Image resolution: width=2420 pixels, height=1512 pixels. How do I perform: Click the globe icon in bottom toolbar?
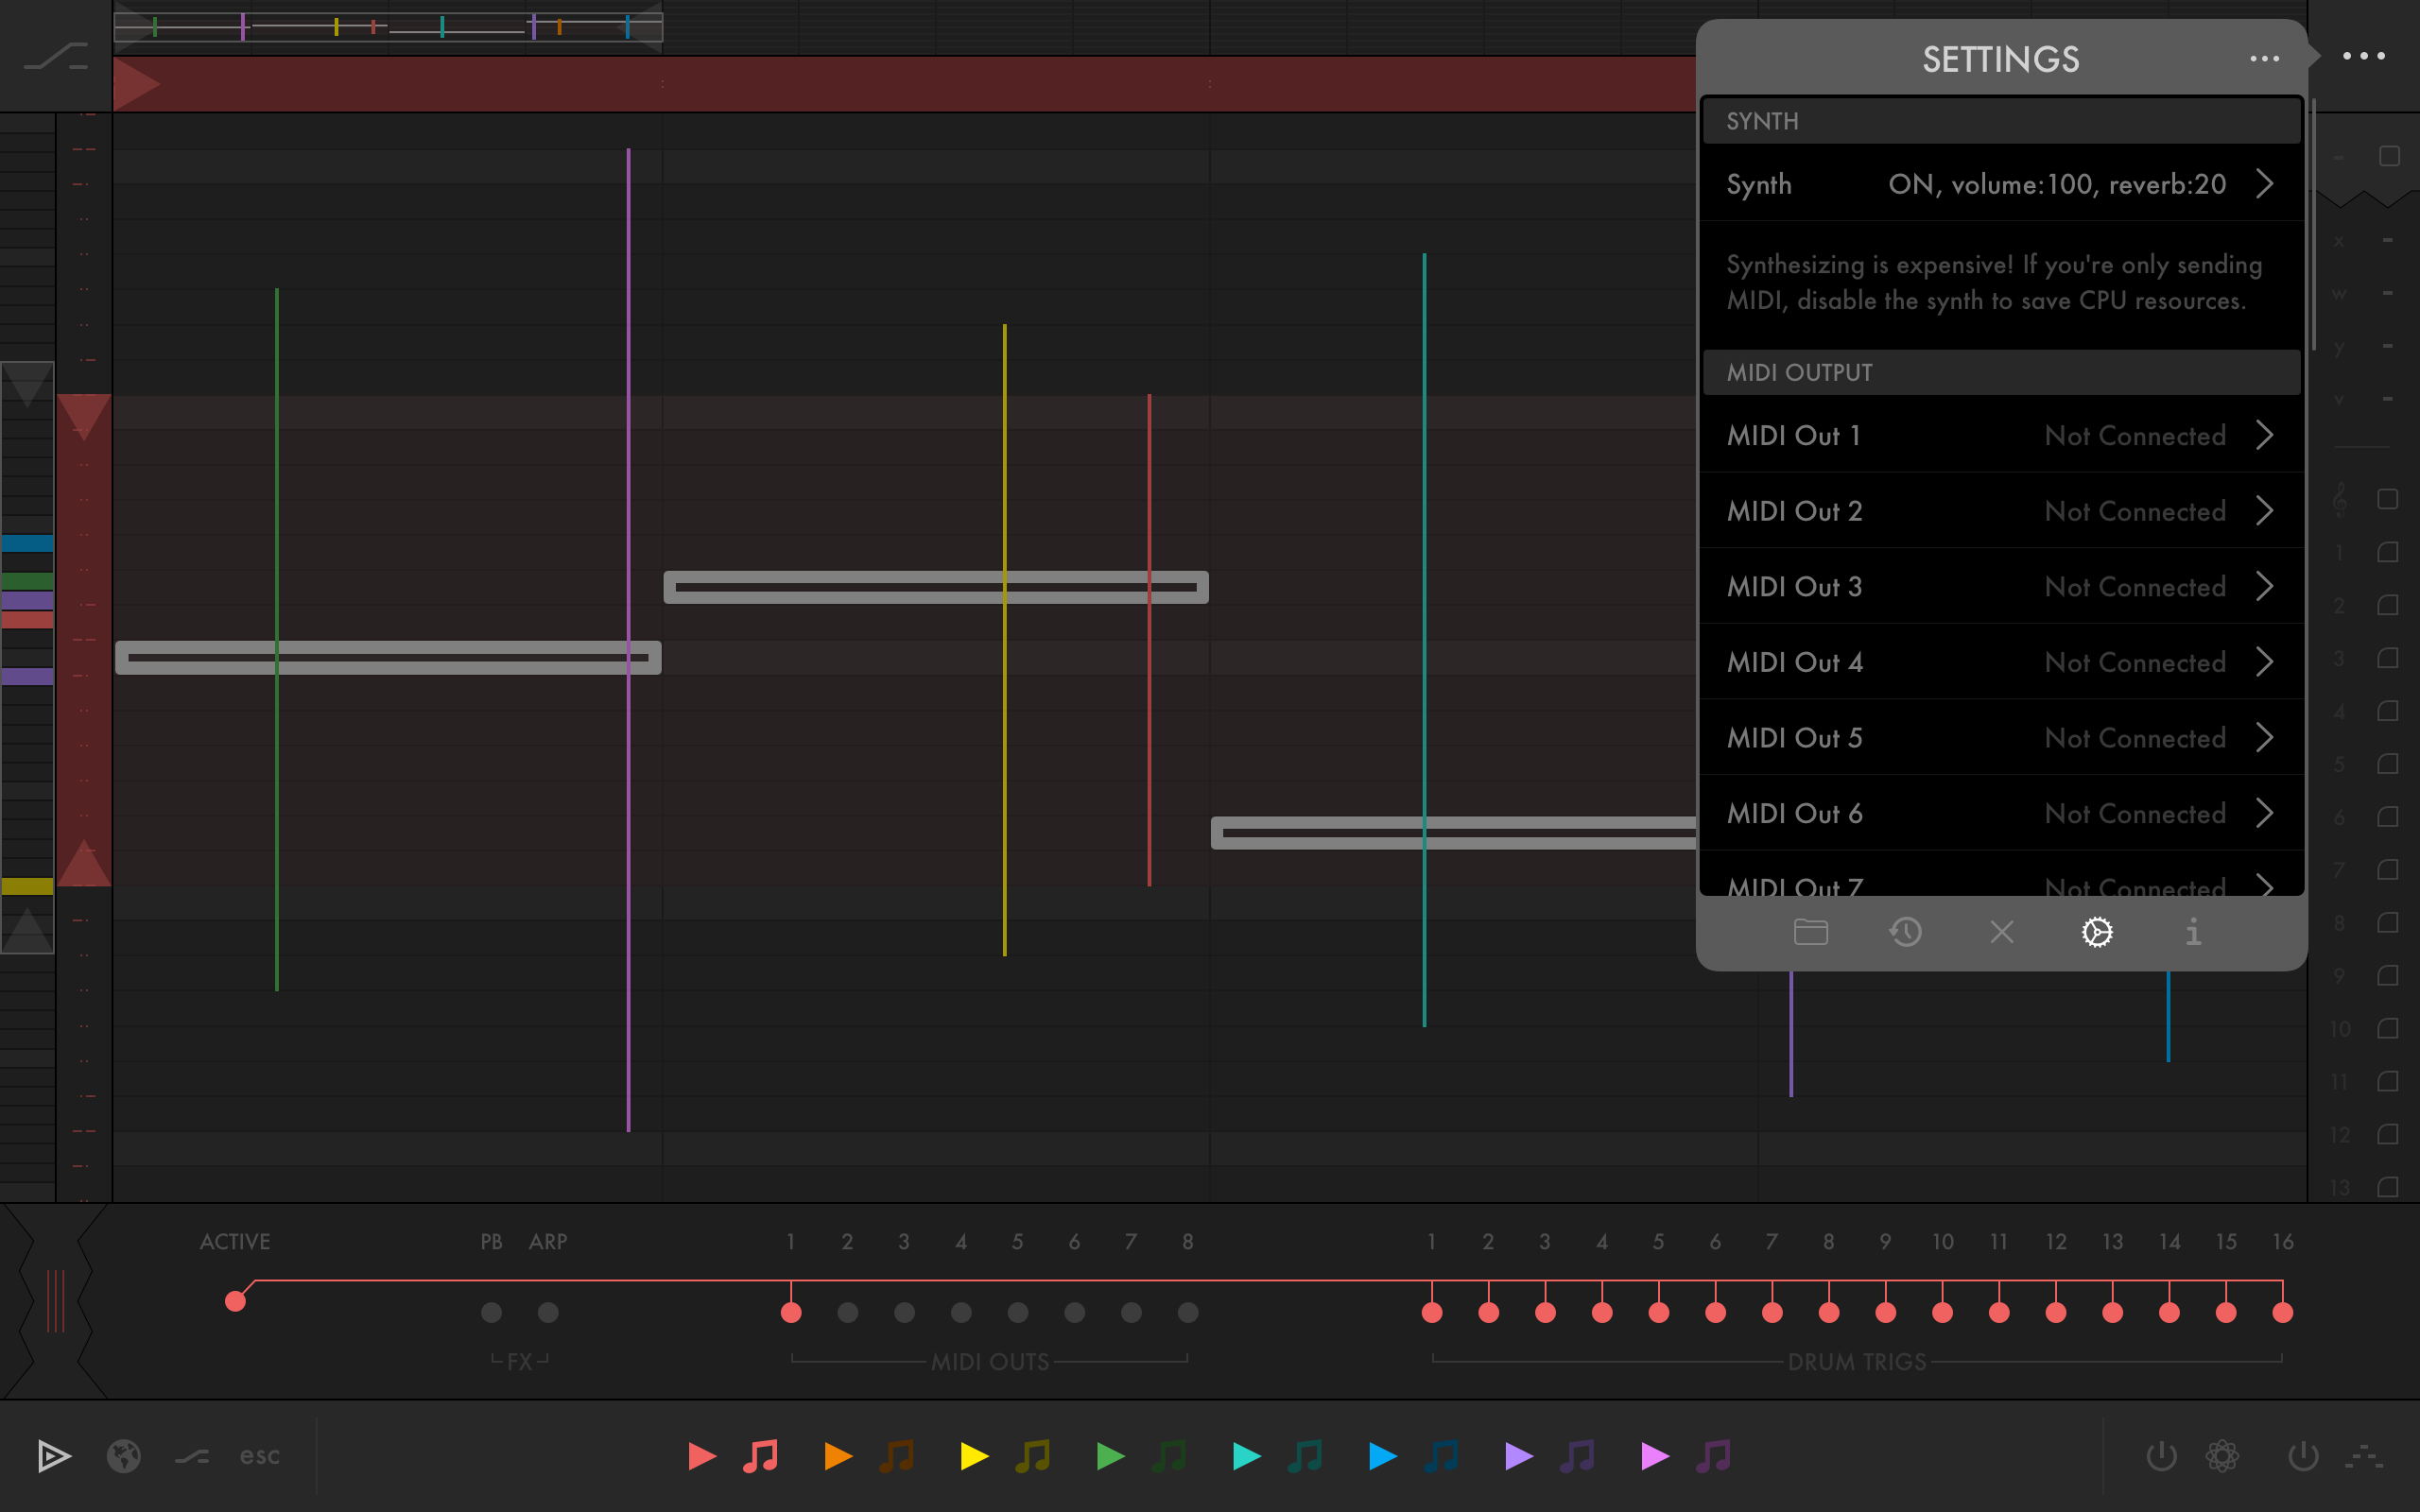(x=124, y=1456)
